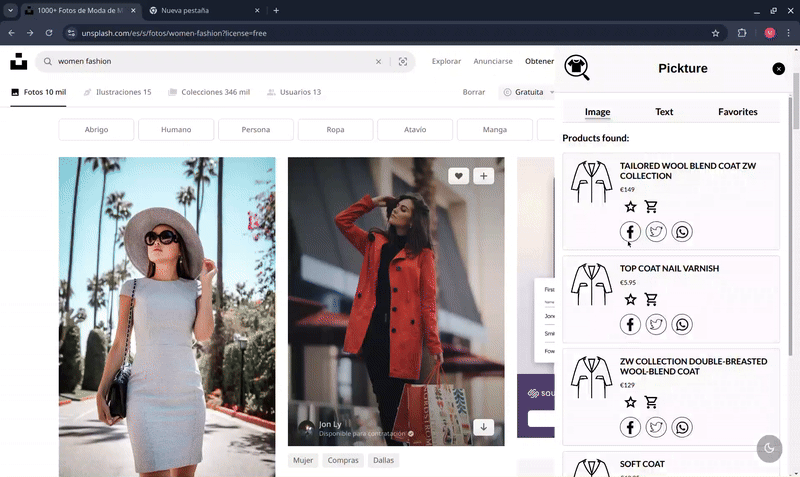Viewport: 800px width, 477px height.
Task: Switch to Pickture Favorites tab
Action: 738,112
